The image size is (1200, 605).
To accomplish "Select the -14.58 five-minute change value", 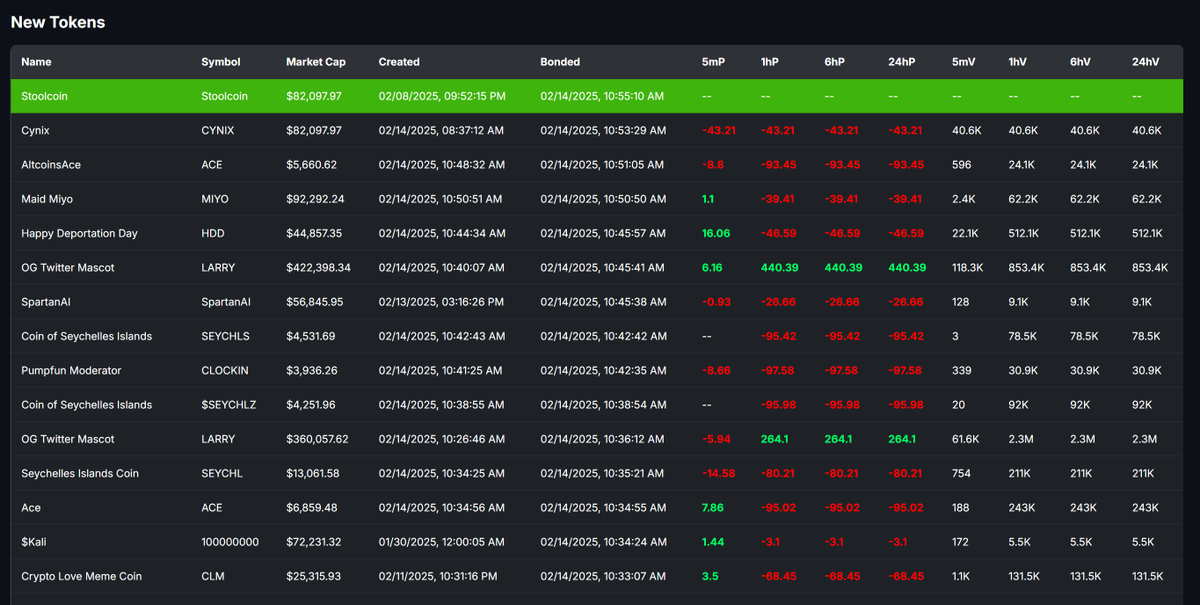I will coord(718,473).
